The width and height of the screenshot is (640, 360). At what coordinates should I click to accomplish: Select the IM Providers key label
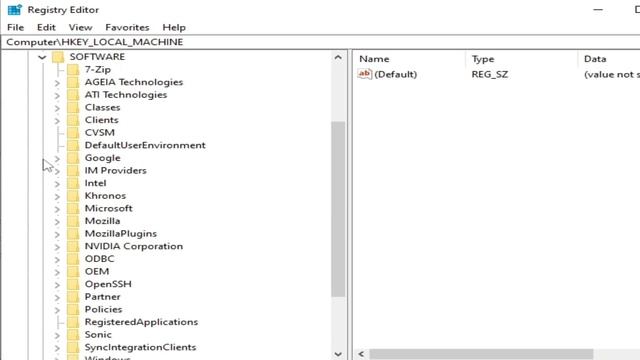116,171
